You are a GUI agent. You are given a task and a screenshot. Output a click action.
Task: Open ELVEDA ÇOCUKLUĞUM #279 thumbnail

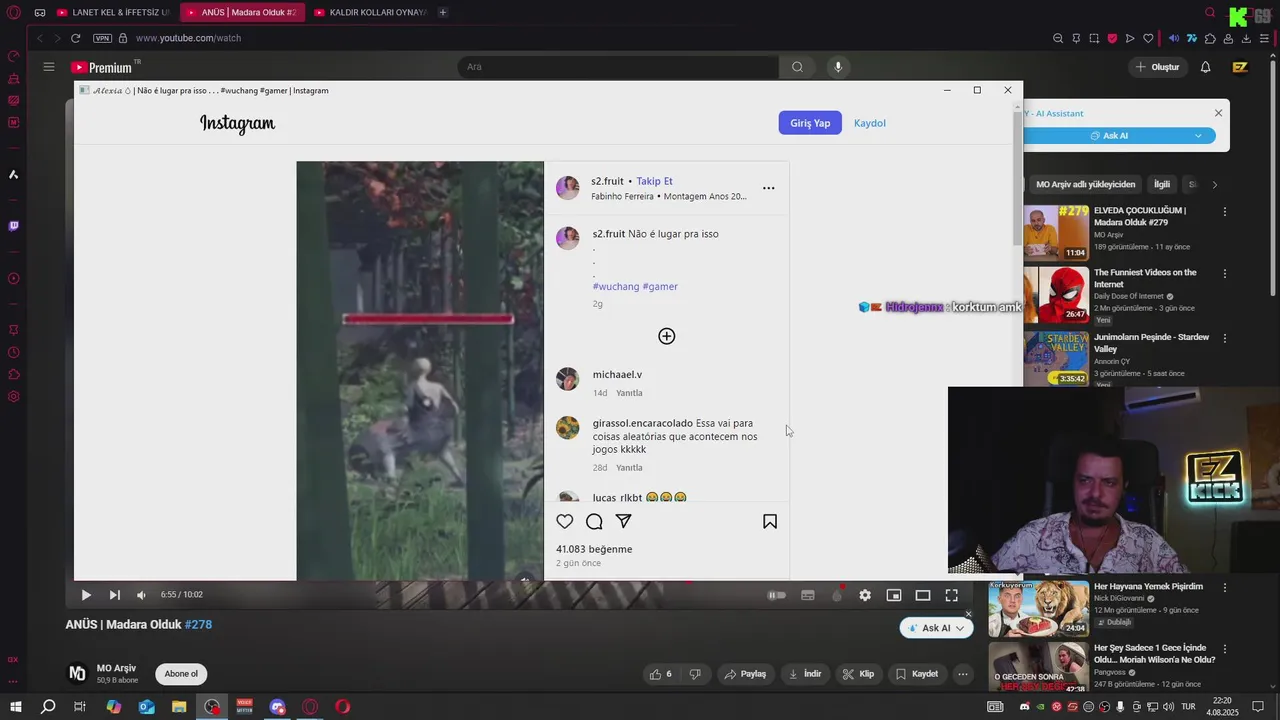coord(1056,233)
